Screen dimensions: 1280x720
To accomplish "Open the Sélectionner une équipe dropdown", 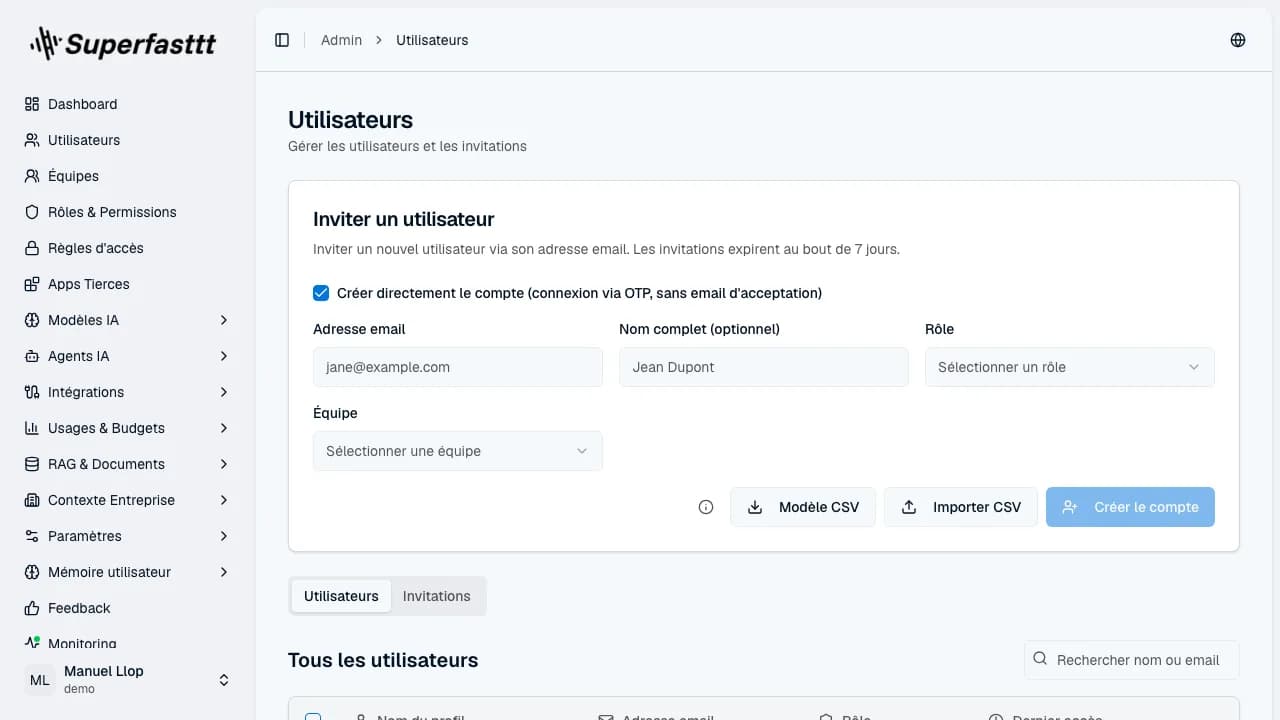I will 458,451.
